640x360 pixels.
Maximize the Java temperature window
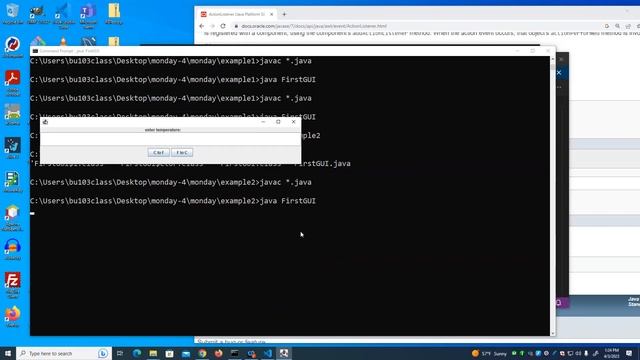278,122
